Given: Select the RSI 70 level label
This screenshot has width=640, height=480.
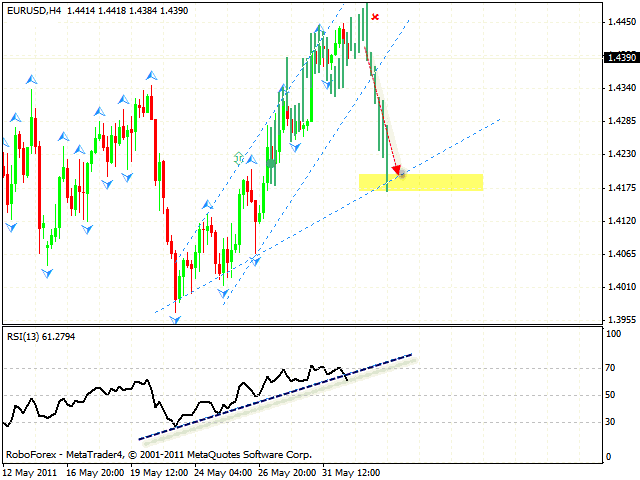Looking at the screenshot, I should [x=610, y=368].
